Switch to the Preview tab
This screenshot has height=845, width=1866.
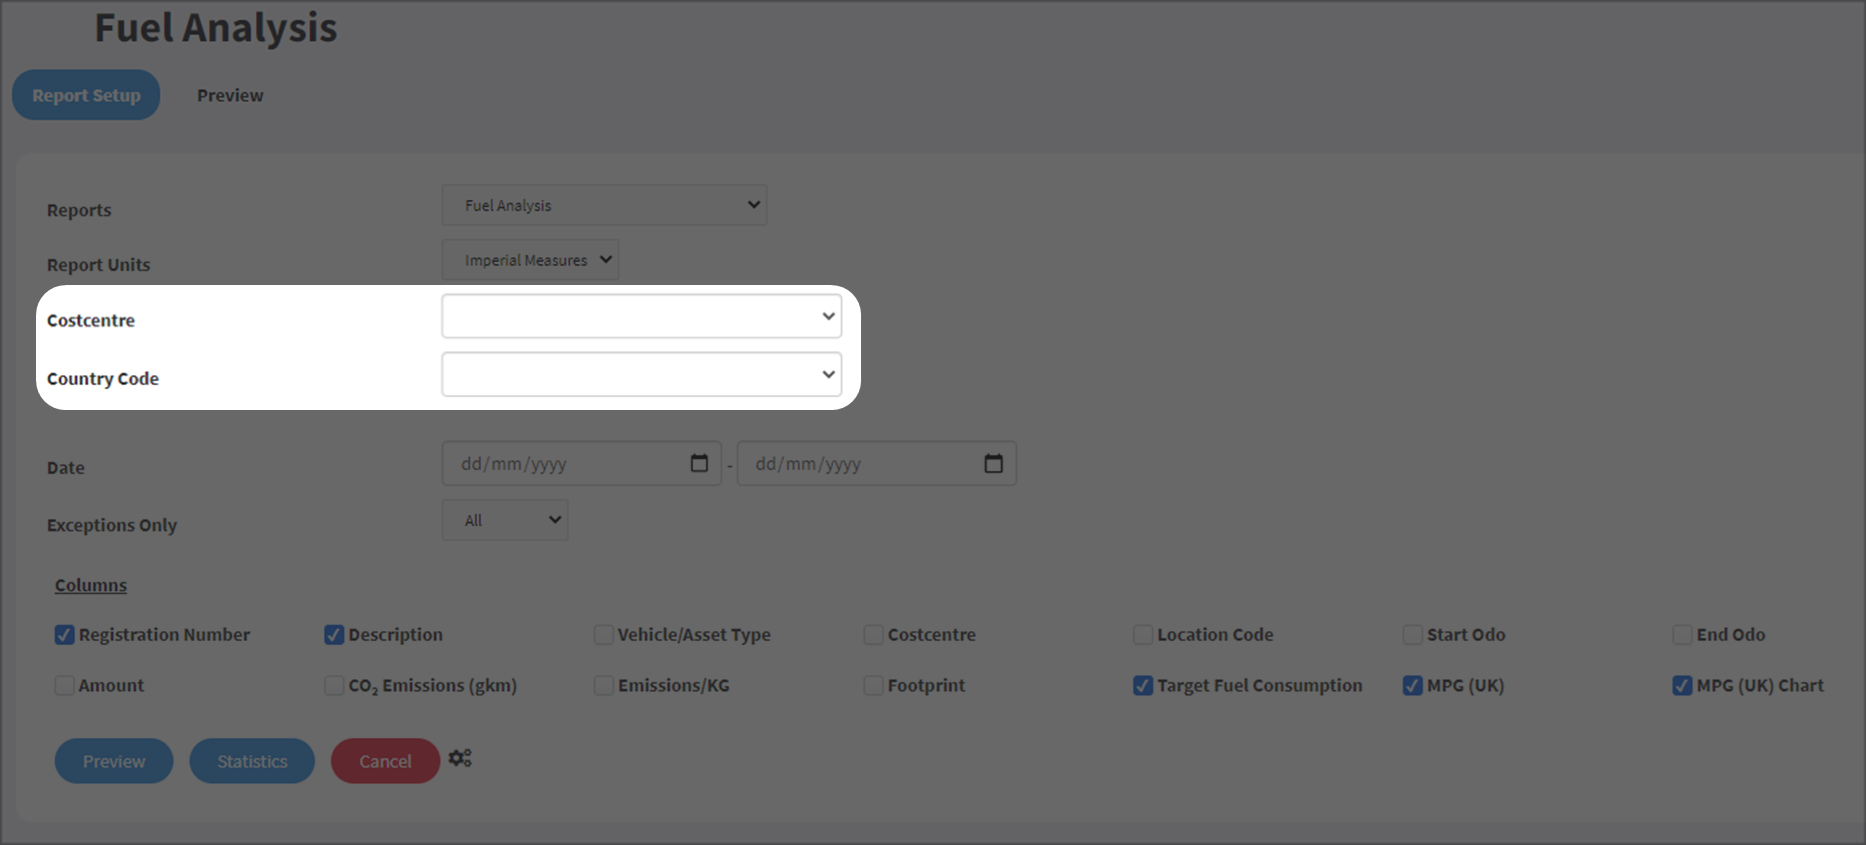tap(230, 95)
